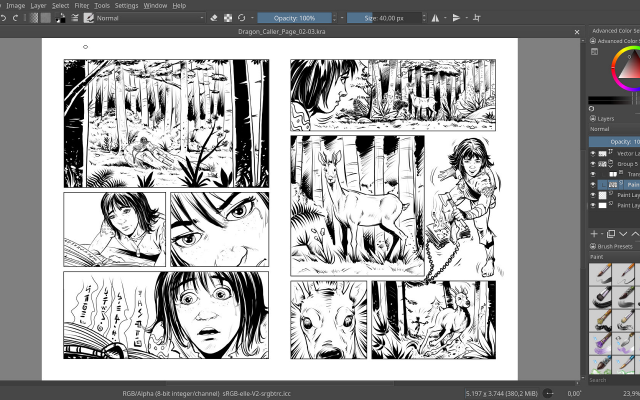This screenshot has width=640, height=400.
Task: Hide the Transparency mask layer
Action: pos(593,174)
